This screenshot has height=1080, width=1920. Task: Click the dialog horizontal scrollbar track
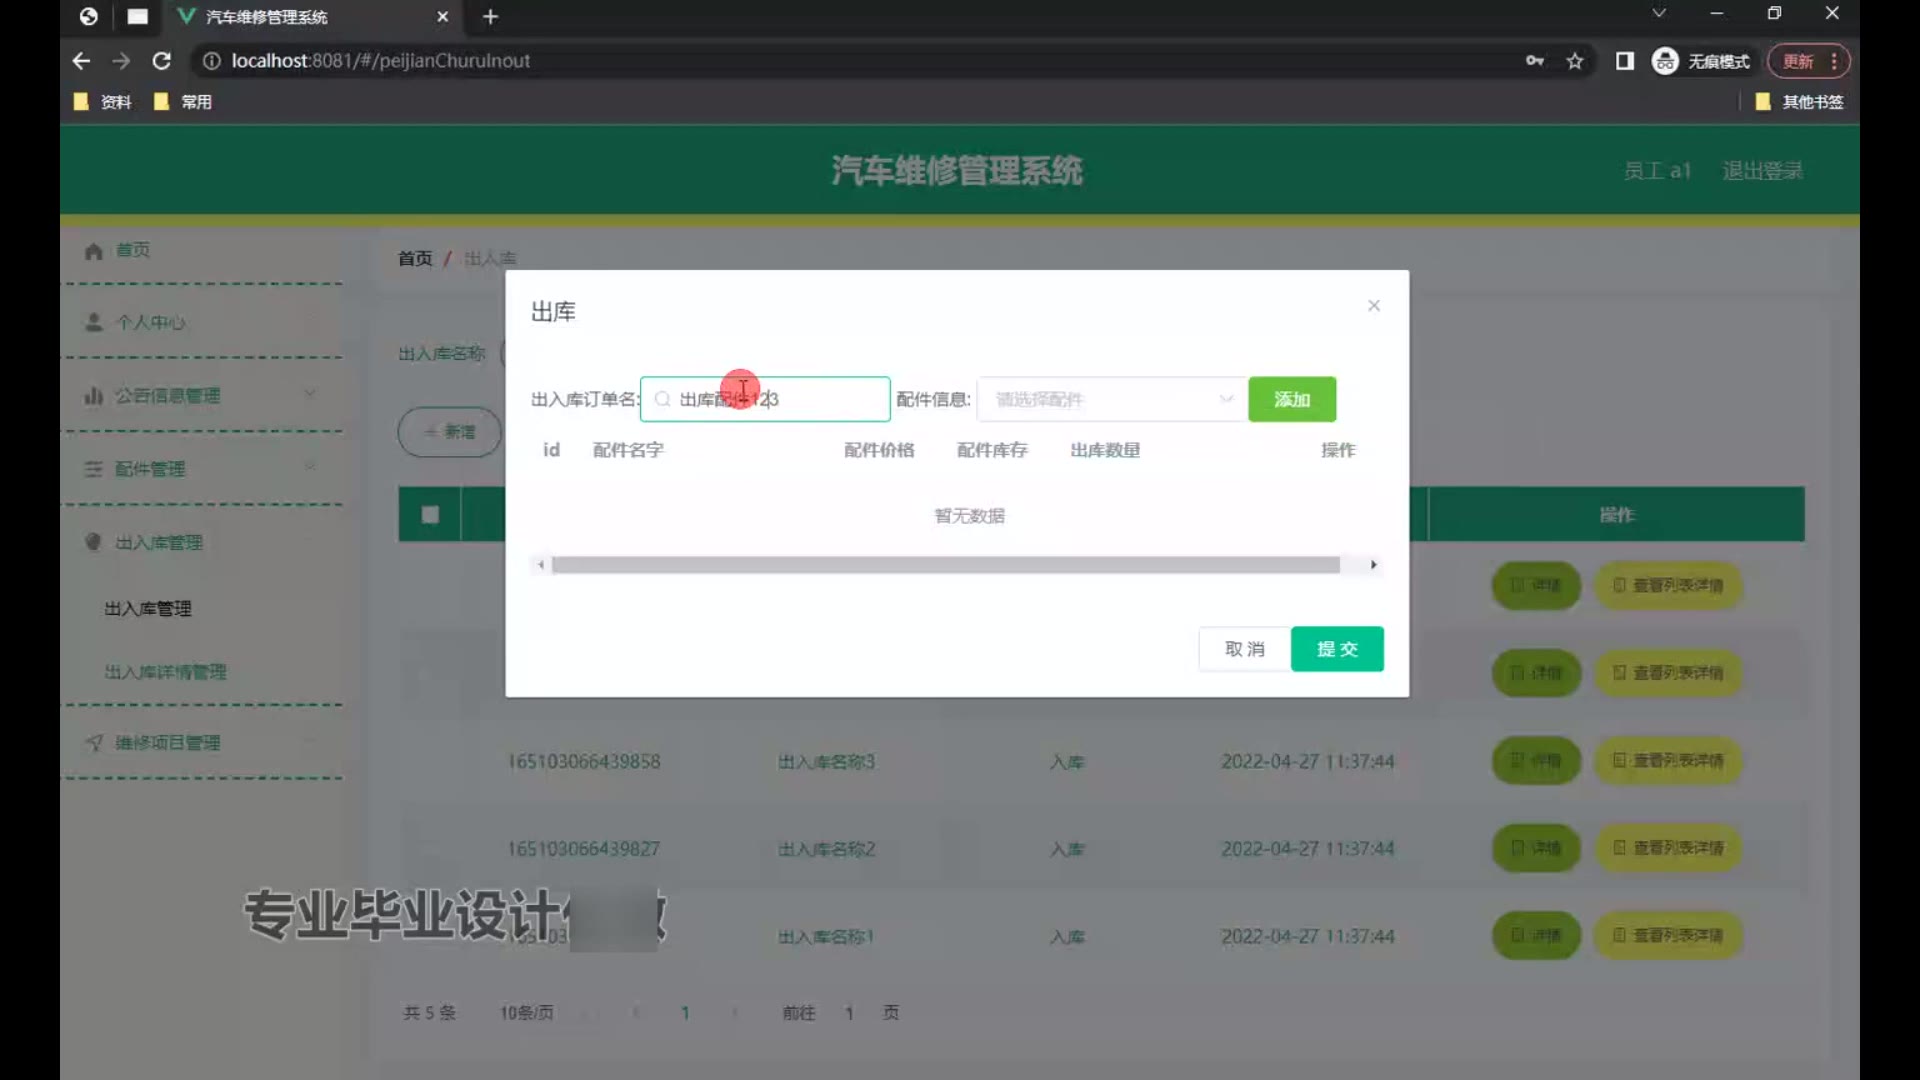945,565
